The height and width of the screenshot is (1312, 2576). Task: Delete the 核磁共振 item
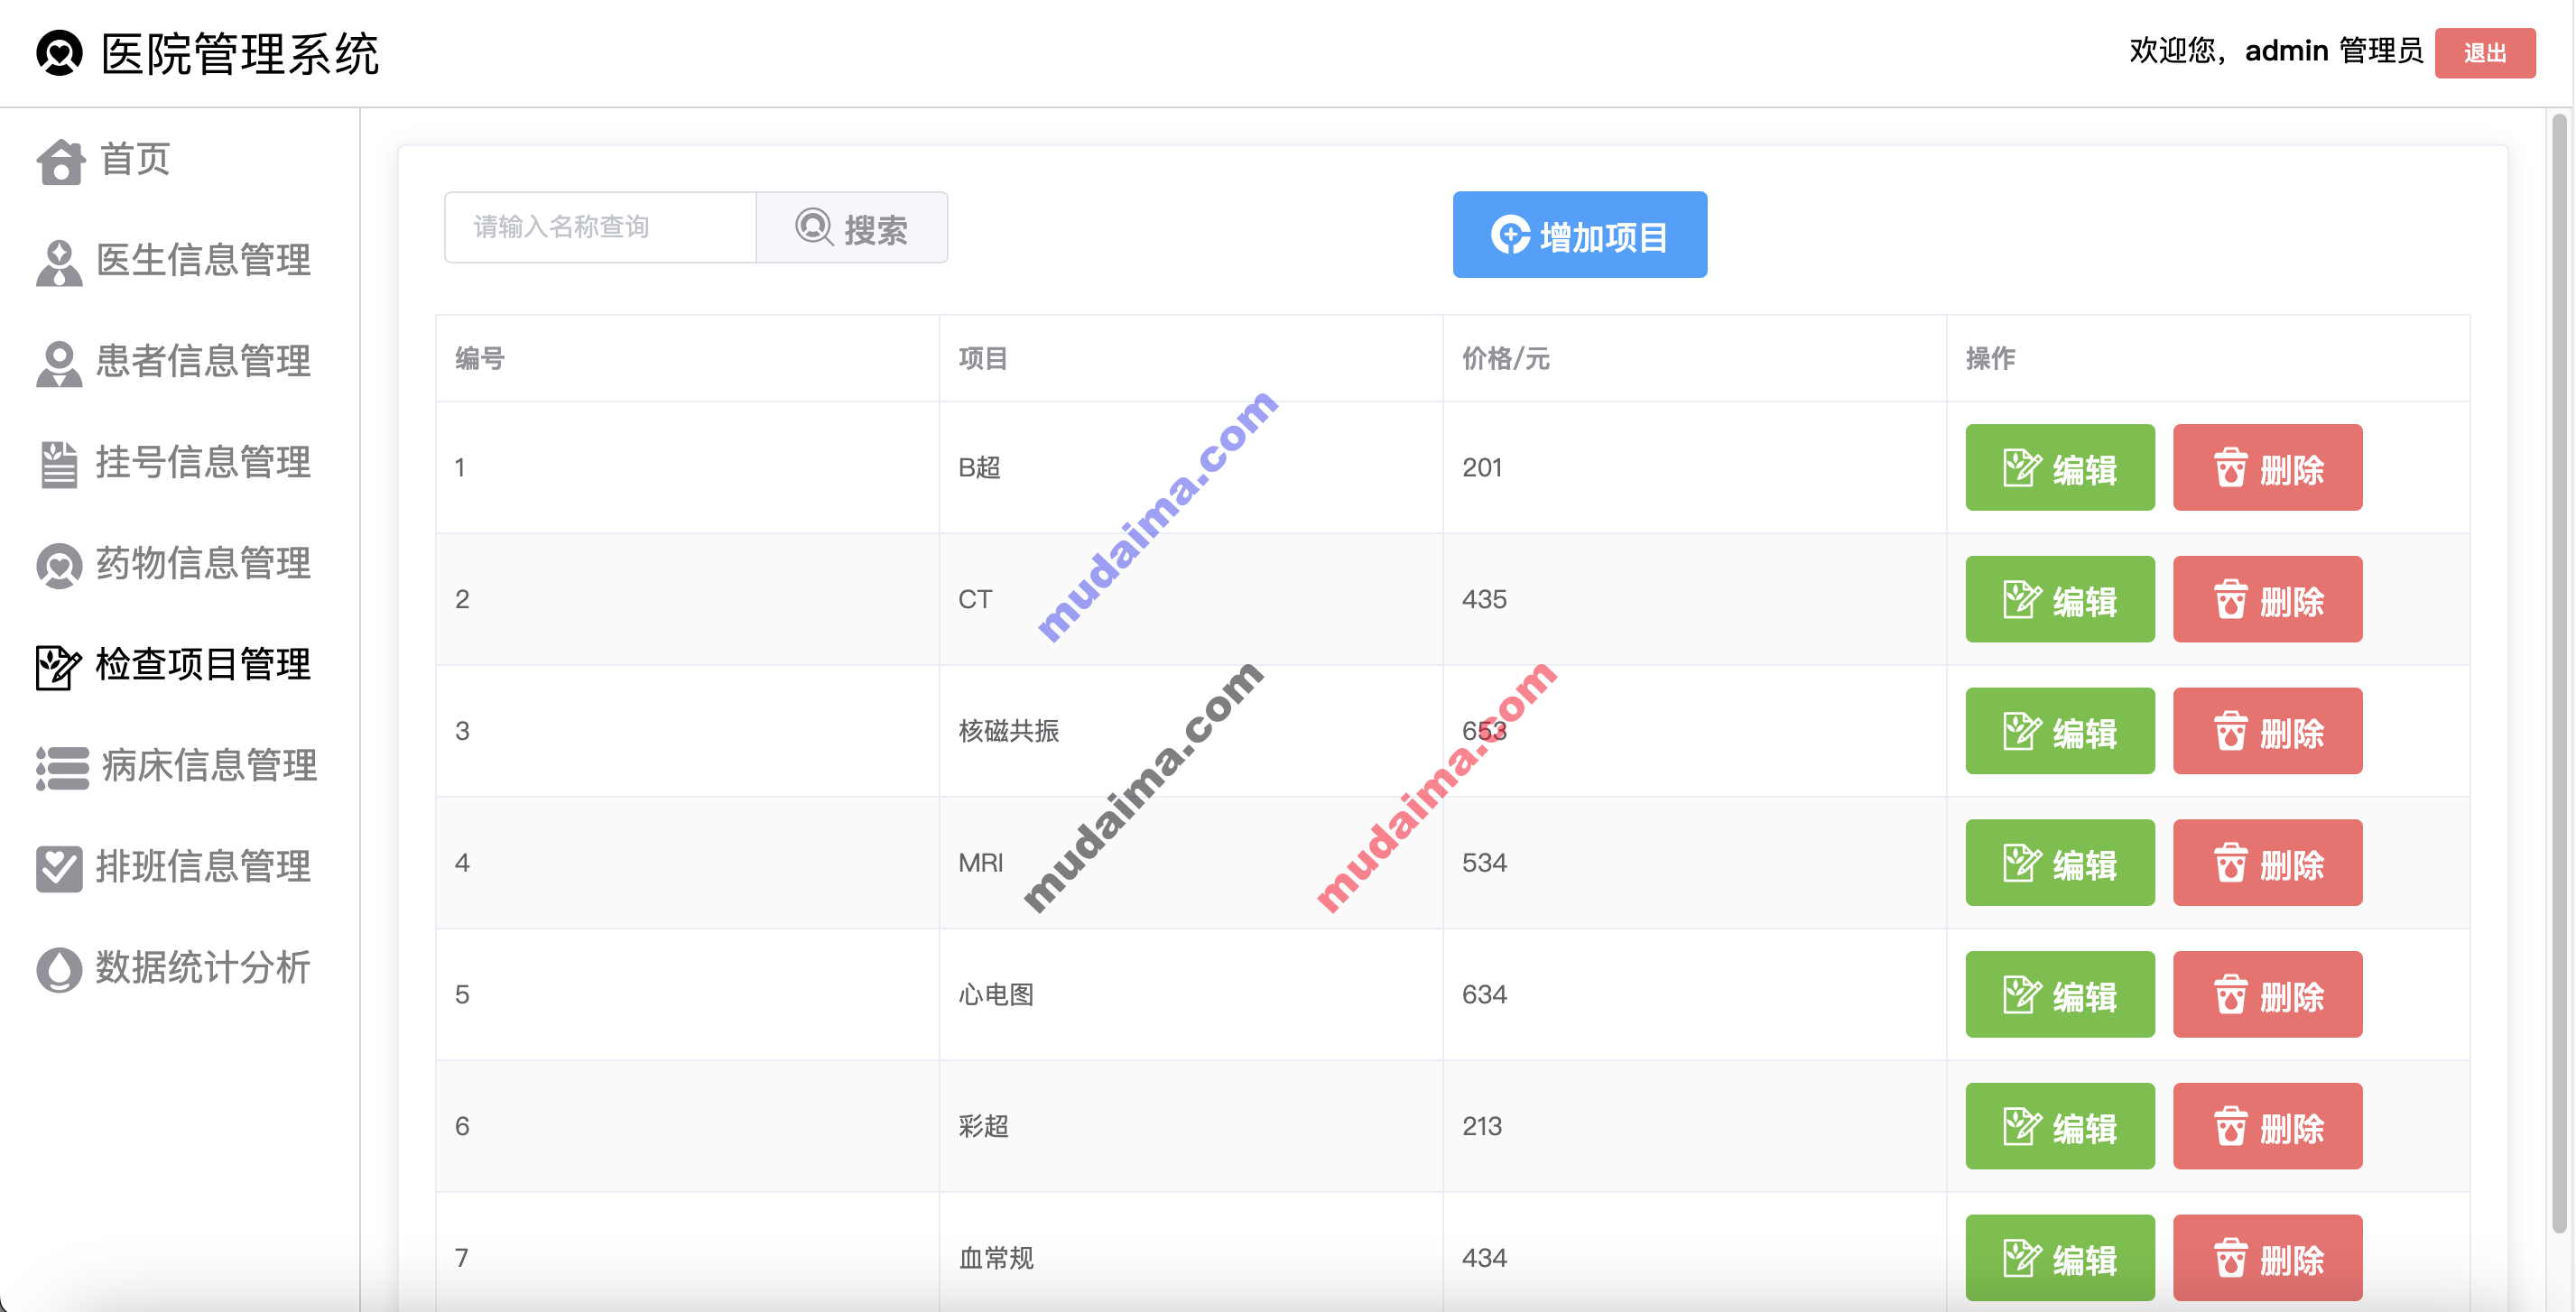tap(2267, 732)
